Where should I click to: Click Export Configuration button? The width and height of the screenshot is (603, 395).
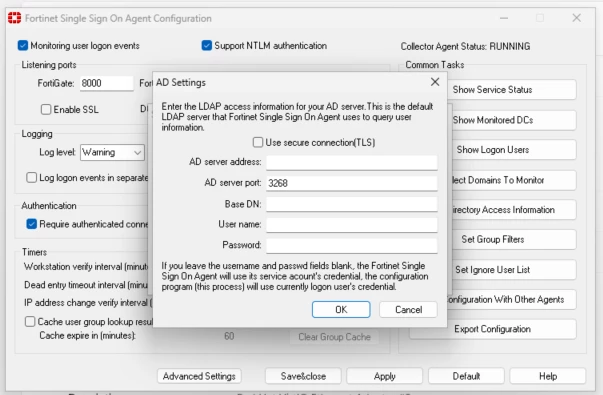pos(493,329)
